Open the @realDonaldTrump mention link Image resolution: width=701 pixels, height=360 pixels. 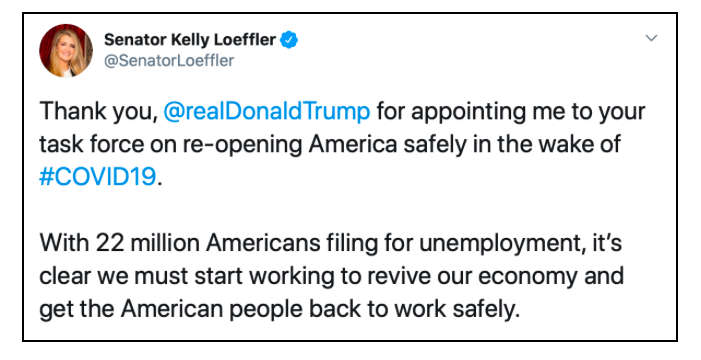(267, 111)
